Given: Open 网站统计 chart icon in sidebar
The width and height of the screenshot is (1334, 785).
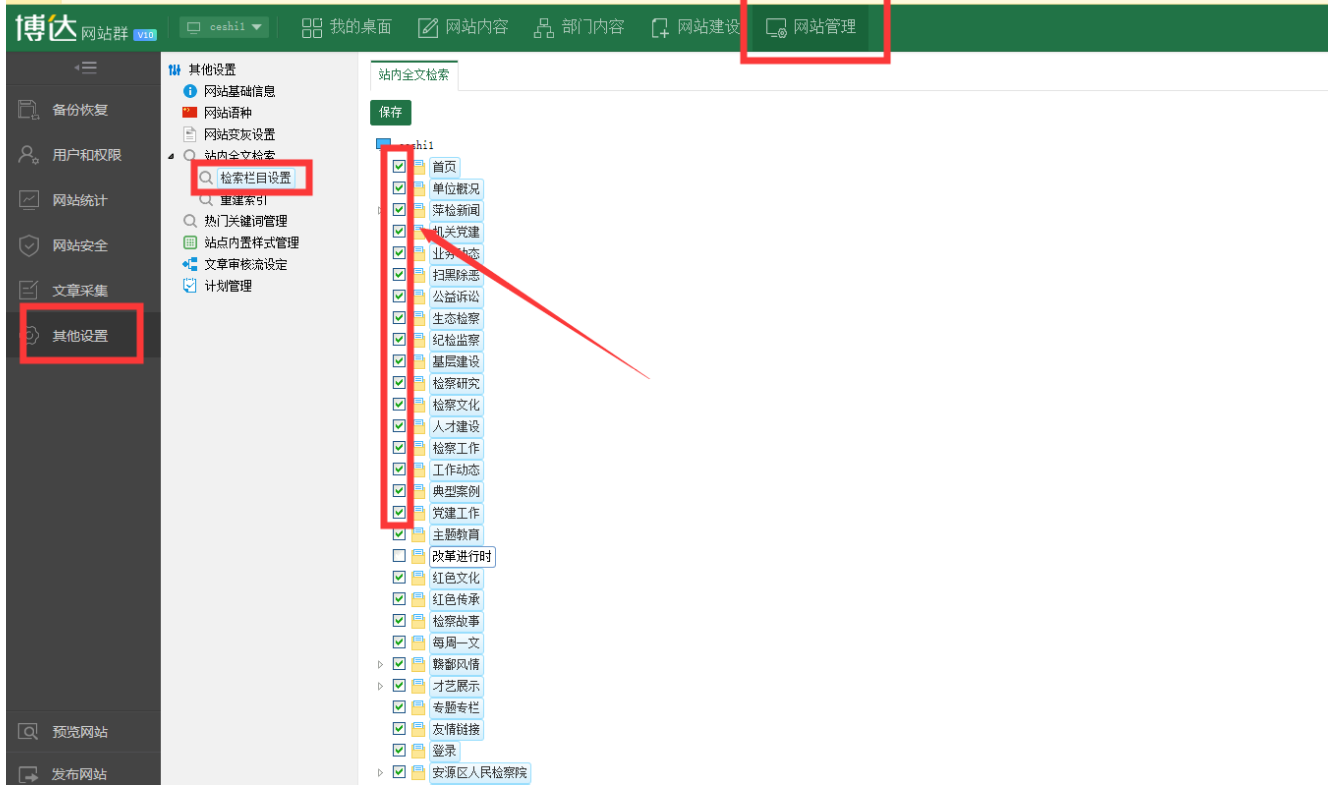Looking at the screenshot, I should (x=29, y=200).
